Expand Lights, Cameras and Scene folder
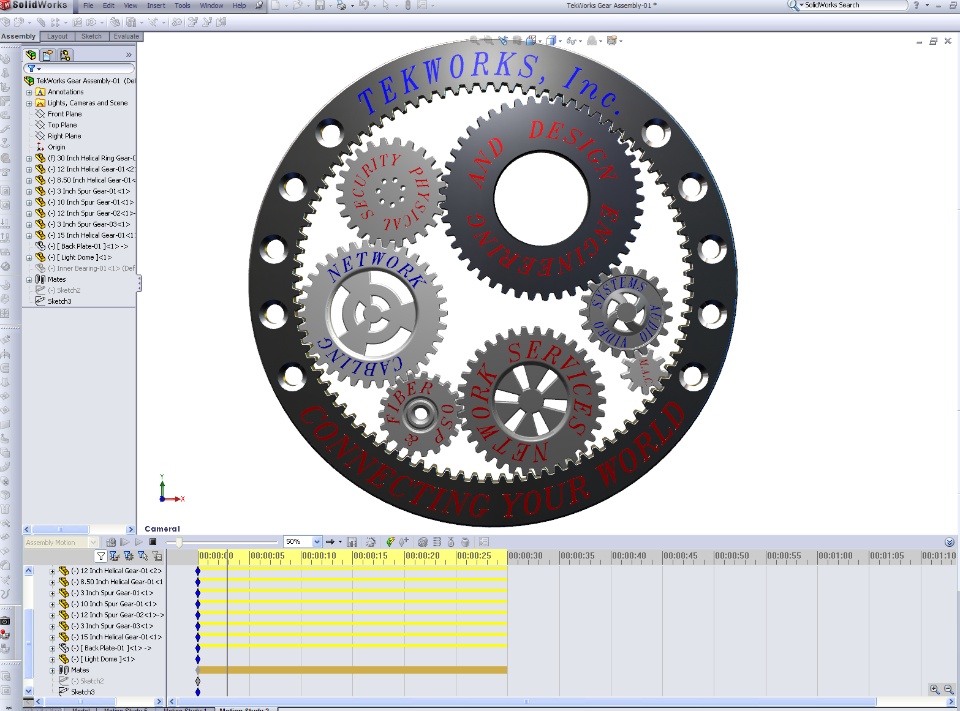Screen dimensions: 960x711 (x=29, y=103)
